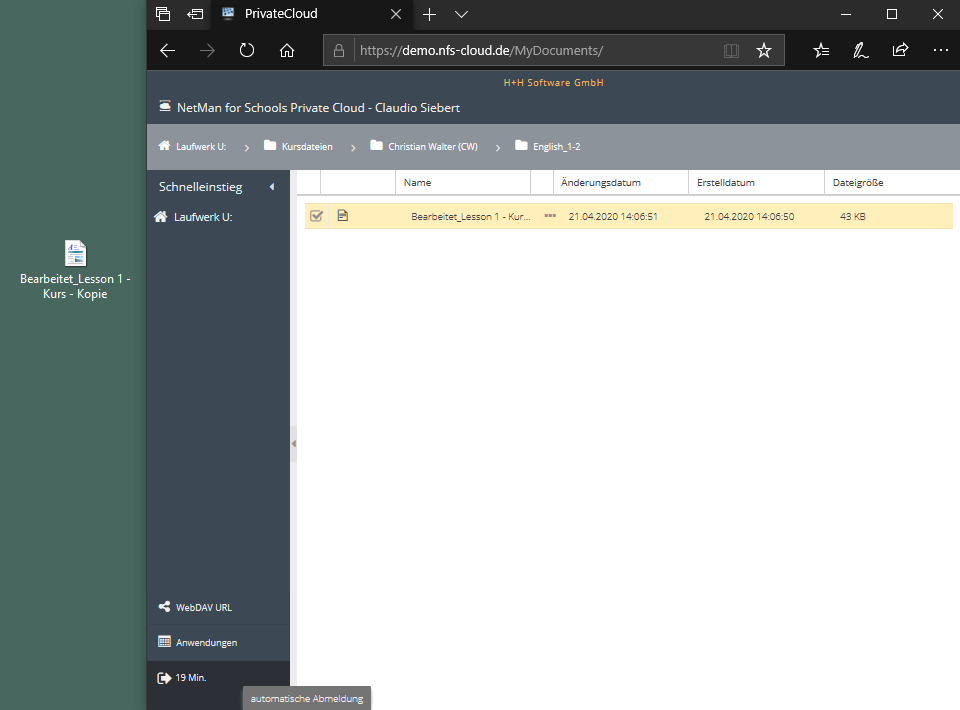
Task: Select the Bearbeitet_Lesson 1 - Kurs - Kopie desktop file
Action: 75,269
